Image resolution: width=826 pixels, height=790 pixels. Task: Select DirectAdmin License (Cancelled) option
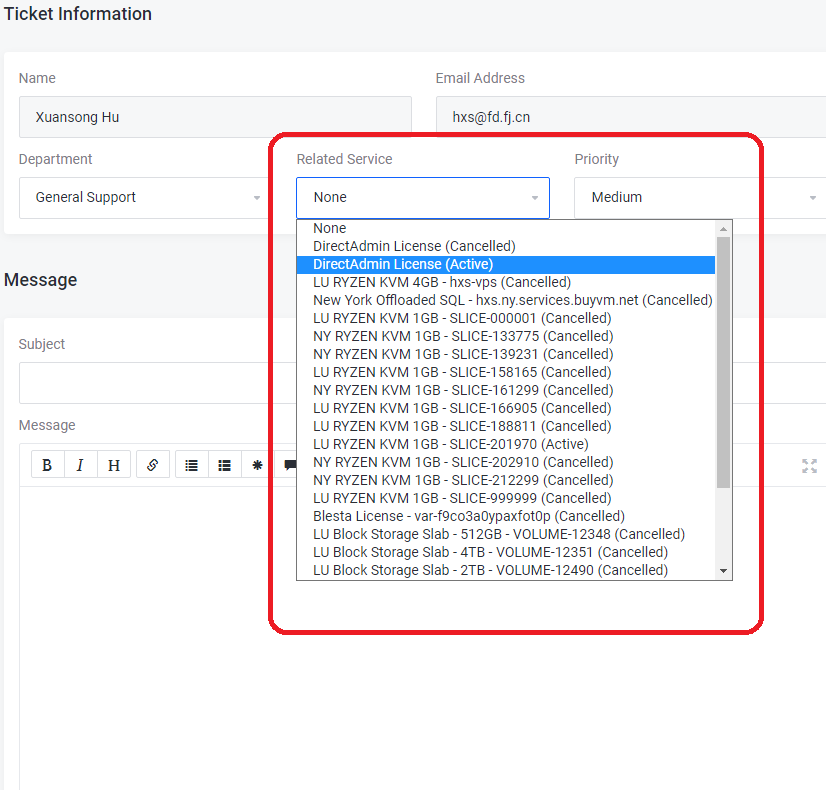point(506,246)
